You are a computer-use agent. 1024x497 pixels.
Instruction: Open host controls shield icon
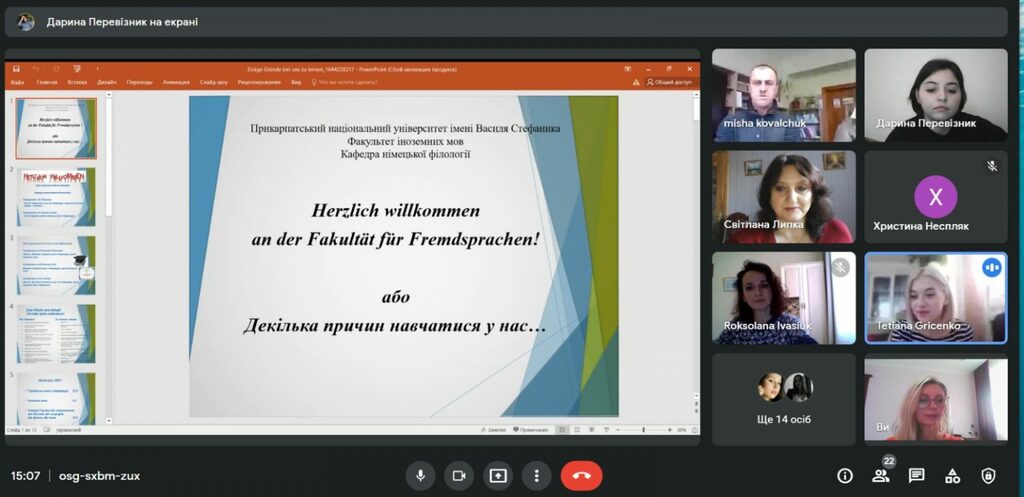point(989,475)
